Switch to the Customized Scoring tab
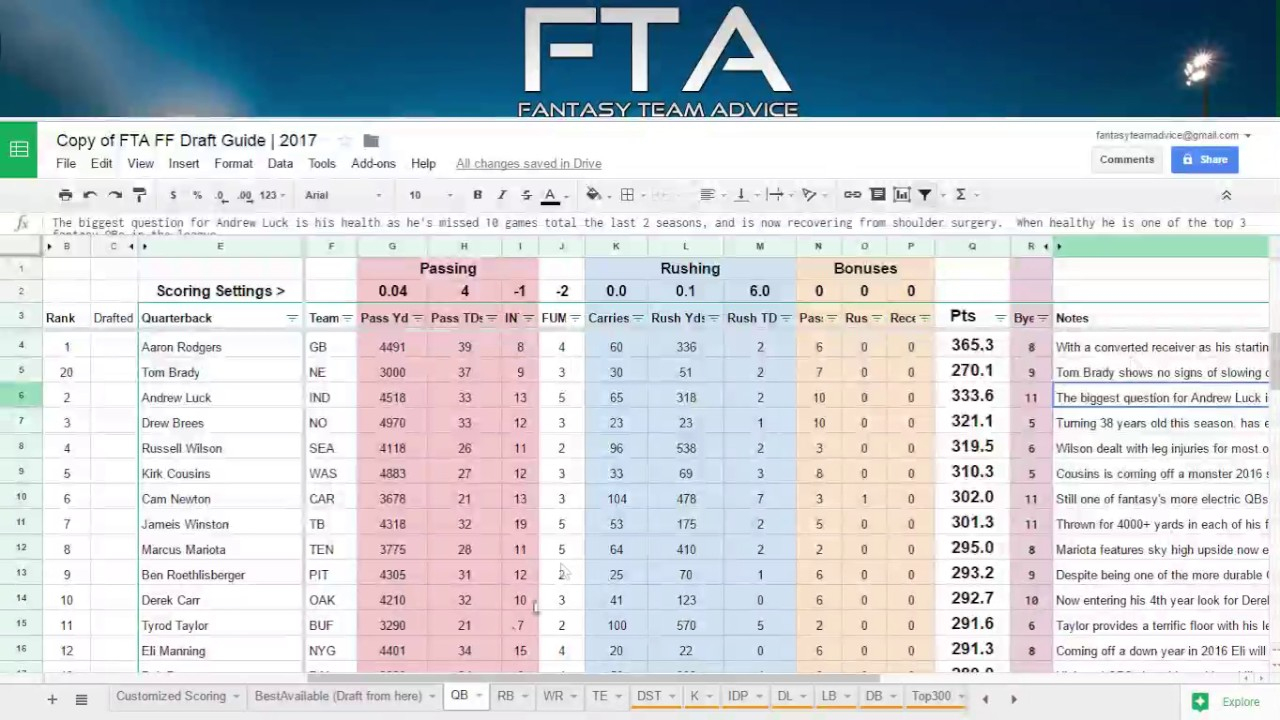 [x=177, y=696]
